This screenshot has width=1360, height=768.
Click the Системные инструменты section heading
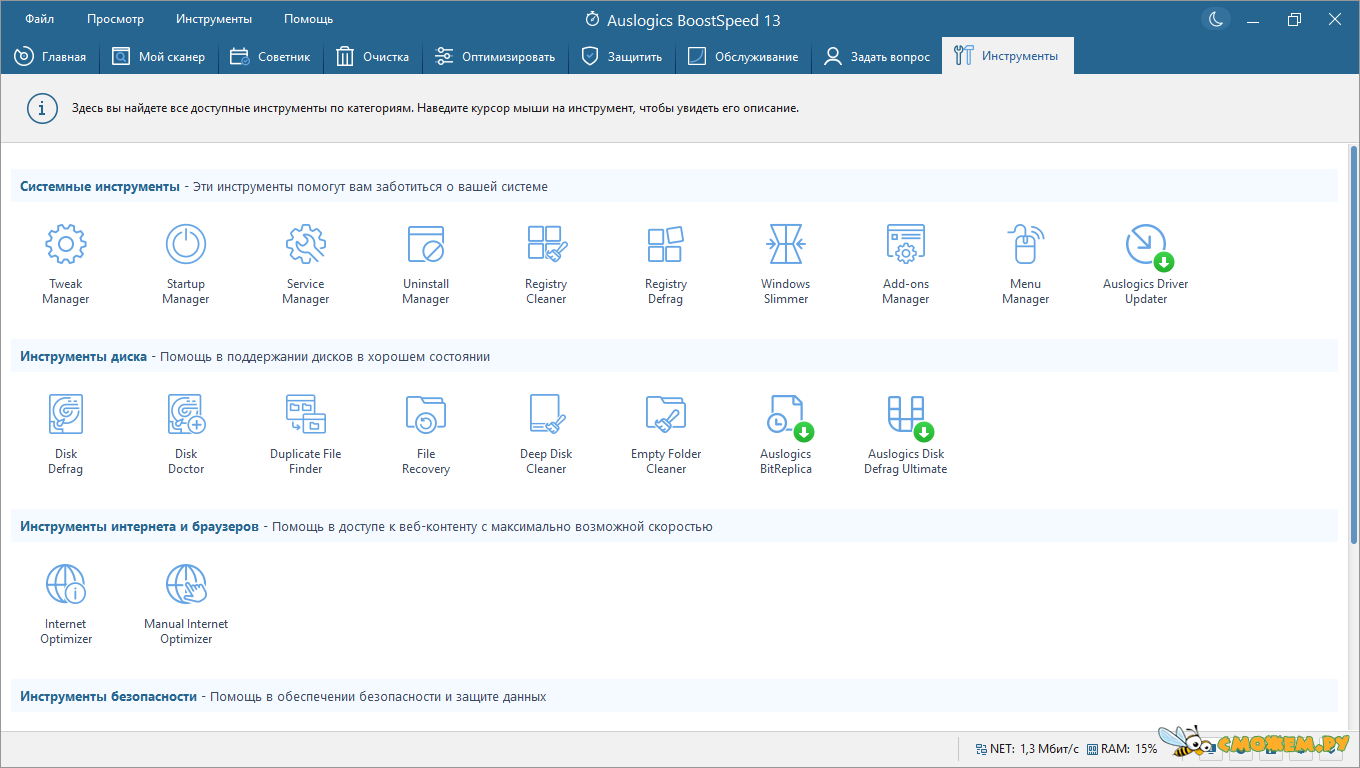pyautogui.click(x=99, y=187)
